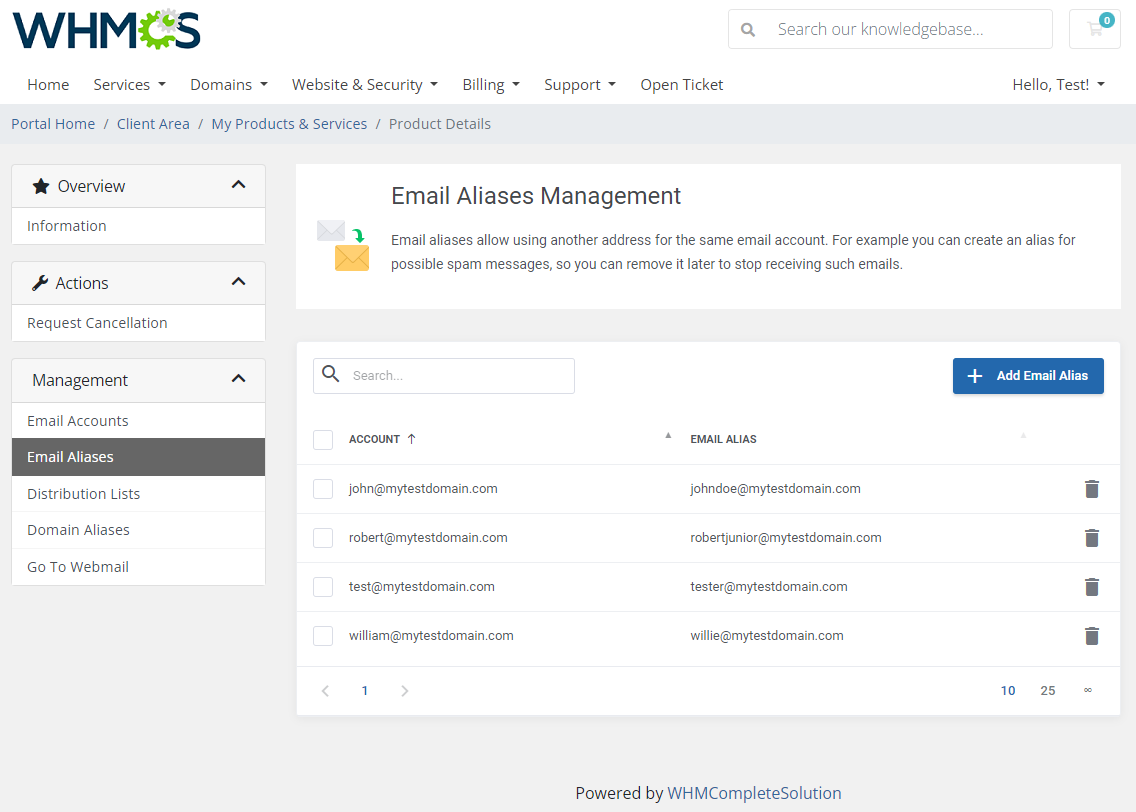This screenshot has height=812, width=1136.
Task: Go to next page of aliases
Action: point(404,690)
